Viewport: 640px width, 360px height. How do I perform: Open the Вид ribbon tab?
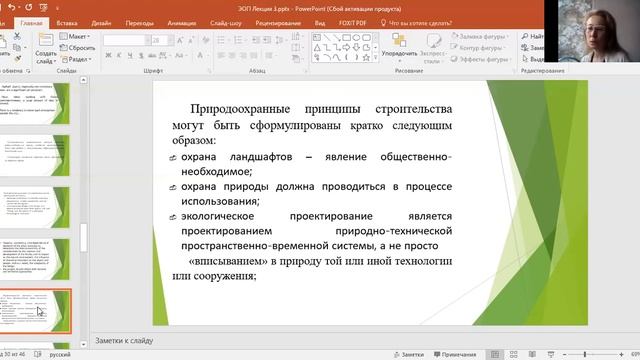click(x=320, y=23)
